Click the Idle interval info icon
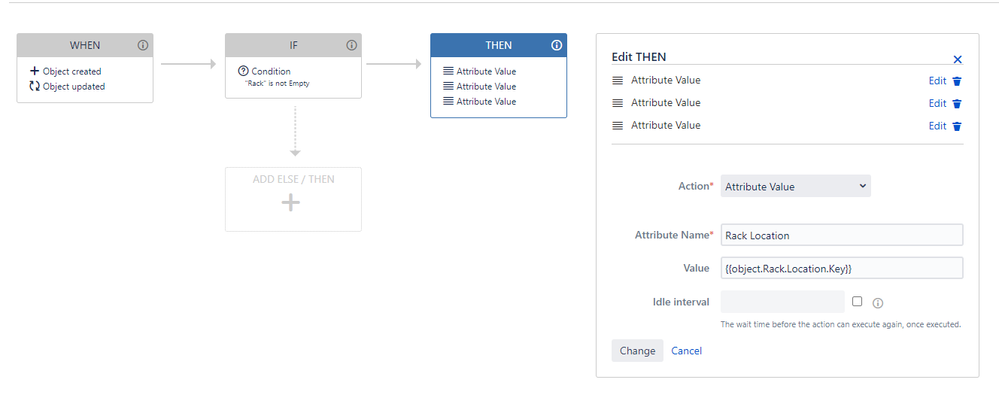Image resolution: width=999 pixels, height=398 pixels. tap(878, 303)
